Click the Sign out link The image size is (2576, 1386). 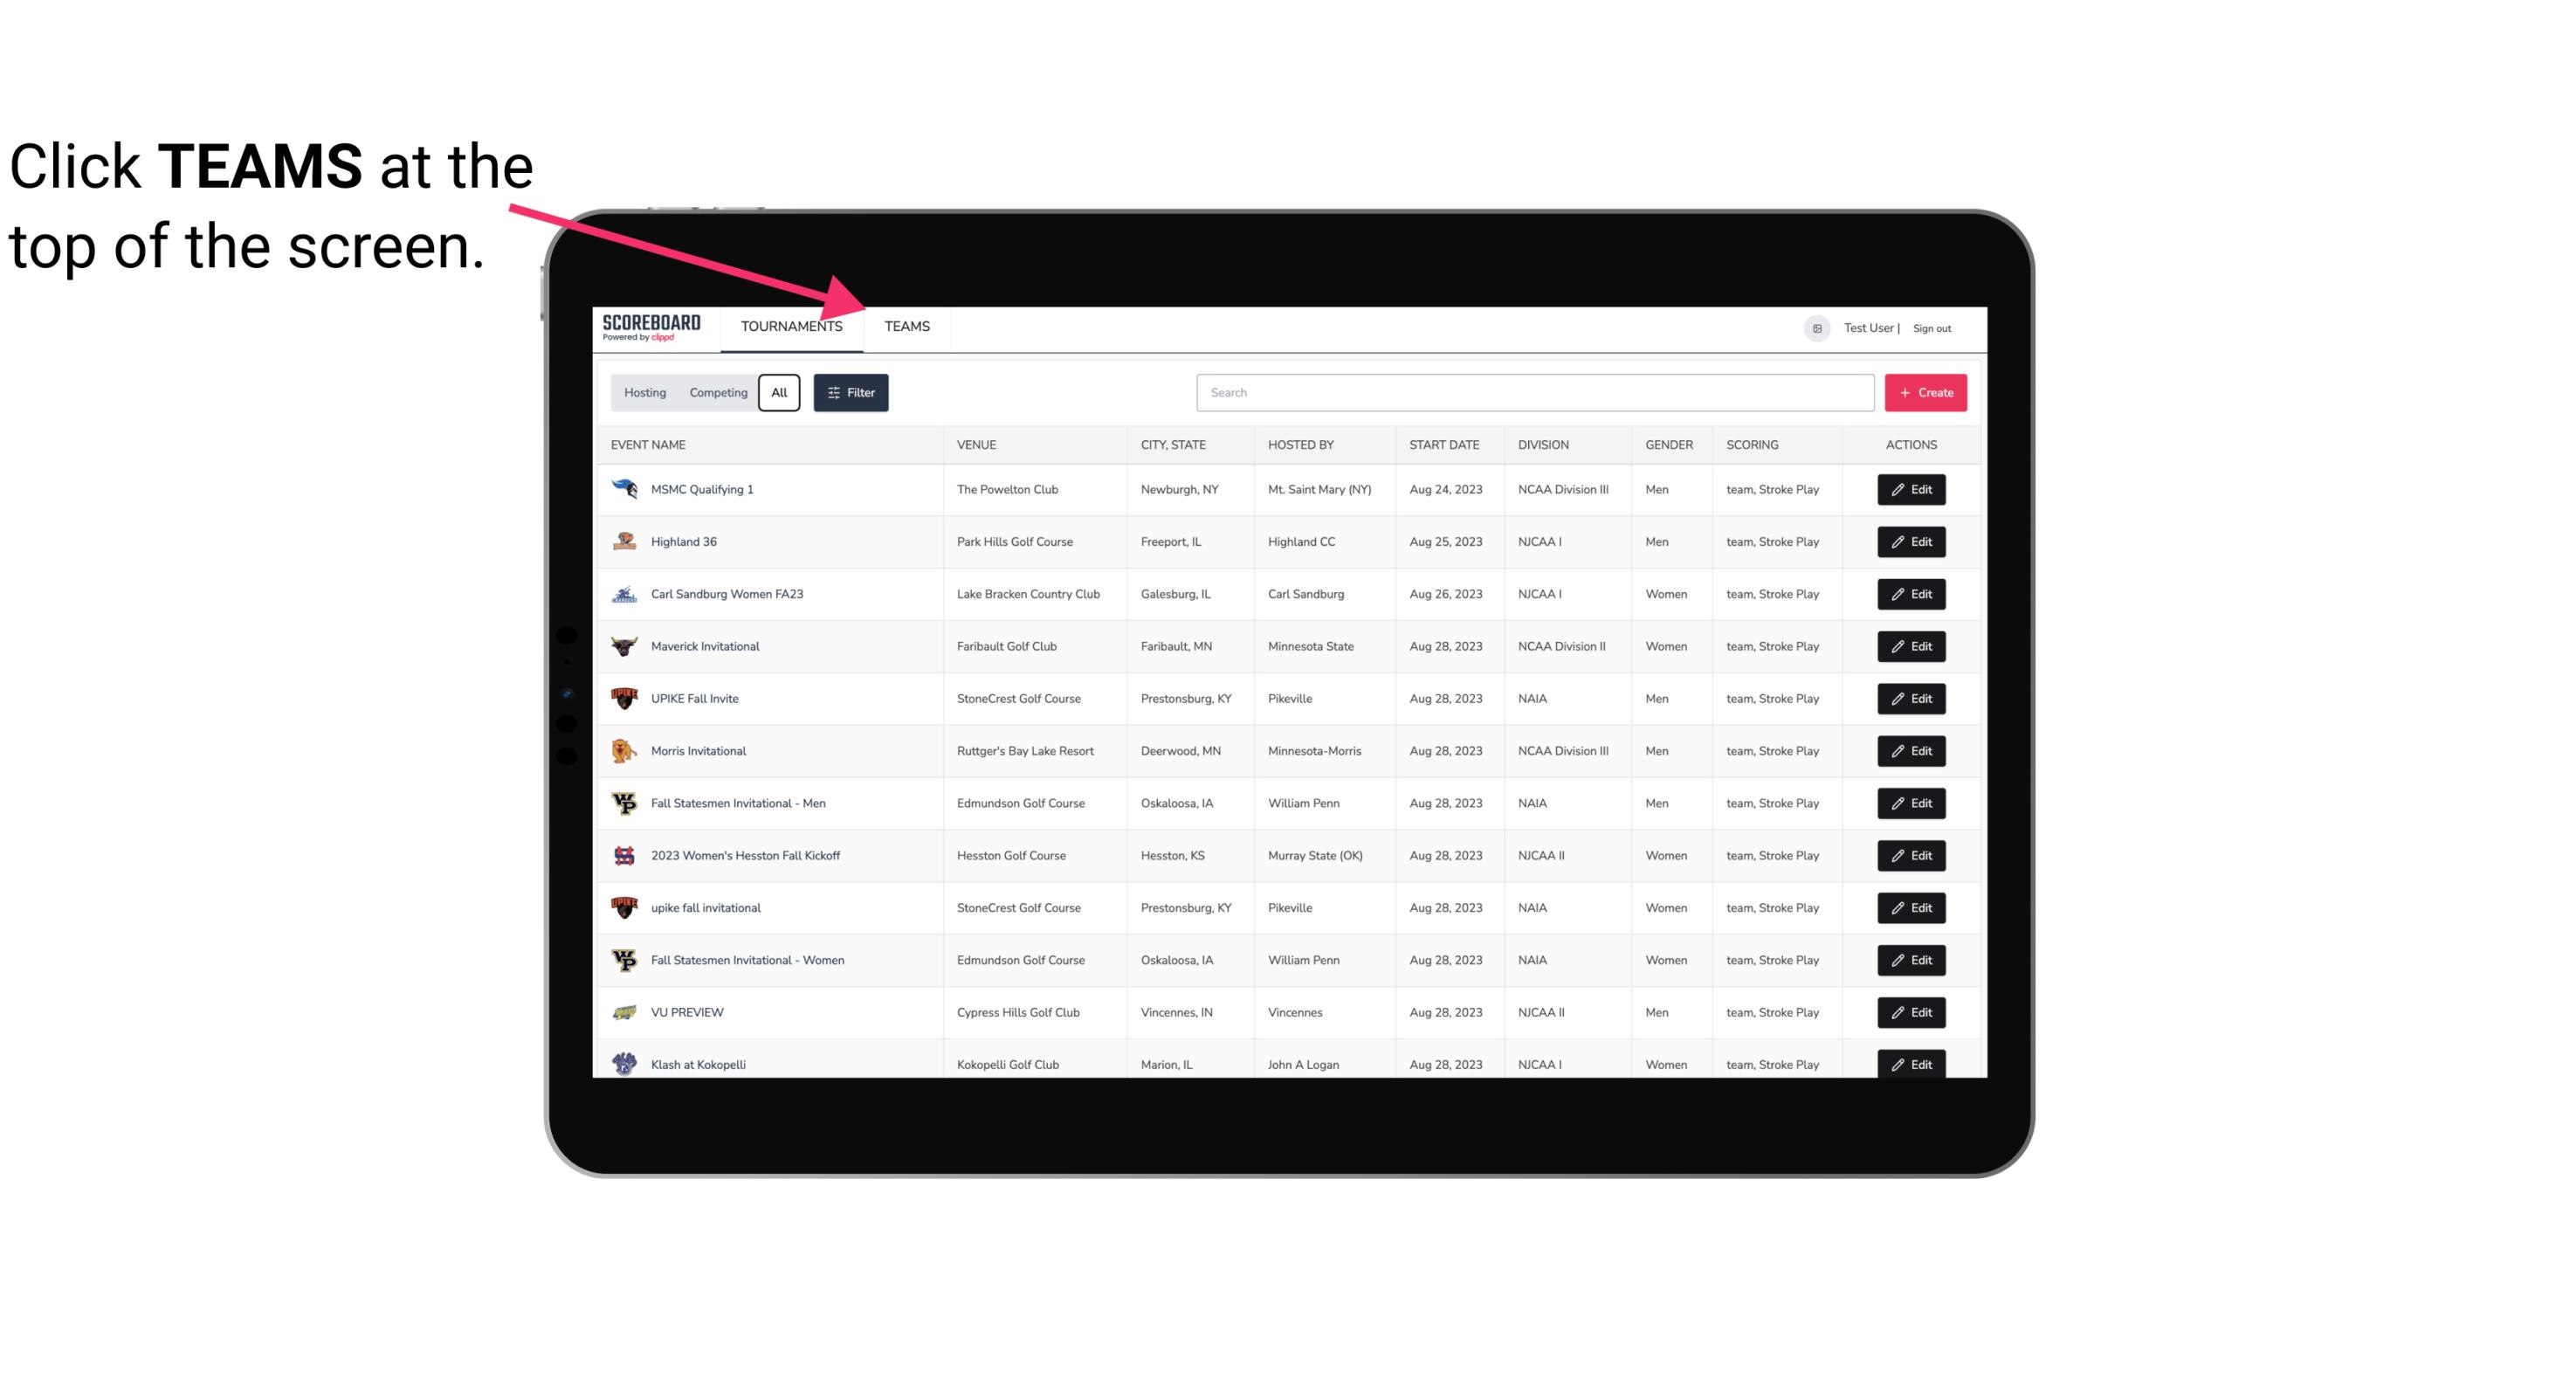click(x=1932, y=328)
